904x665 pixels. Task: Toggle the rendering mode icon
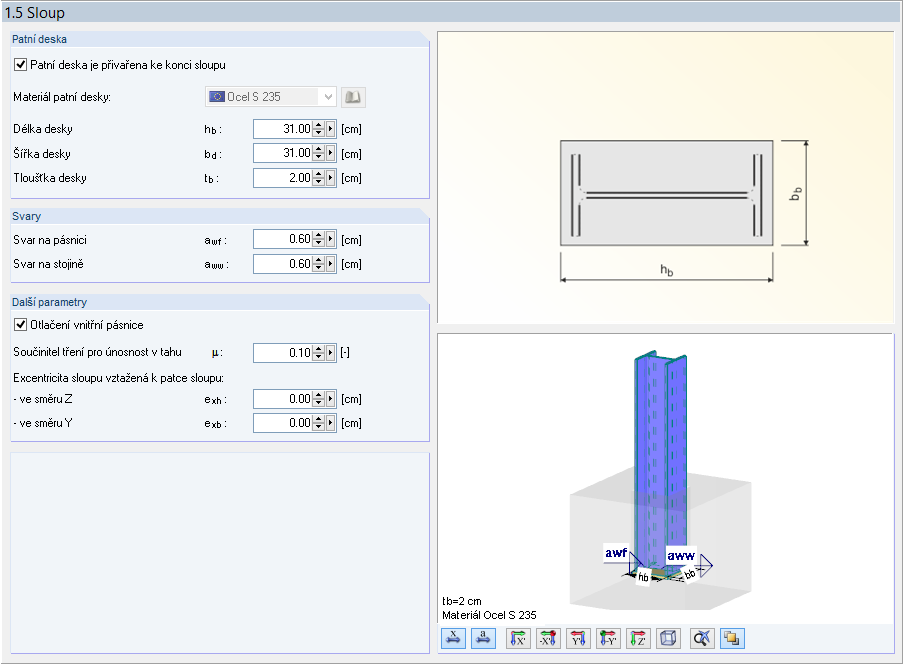pos(731,638)
